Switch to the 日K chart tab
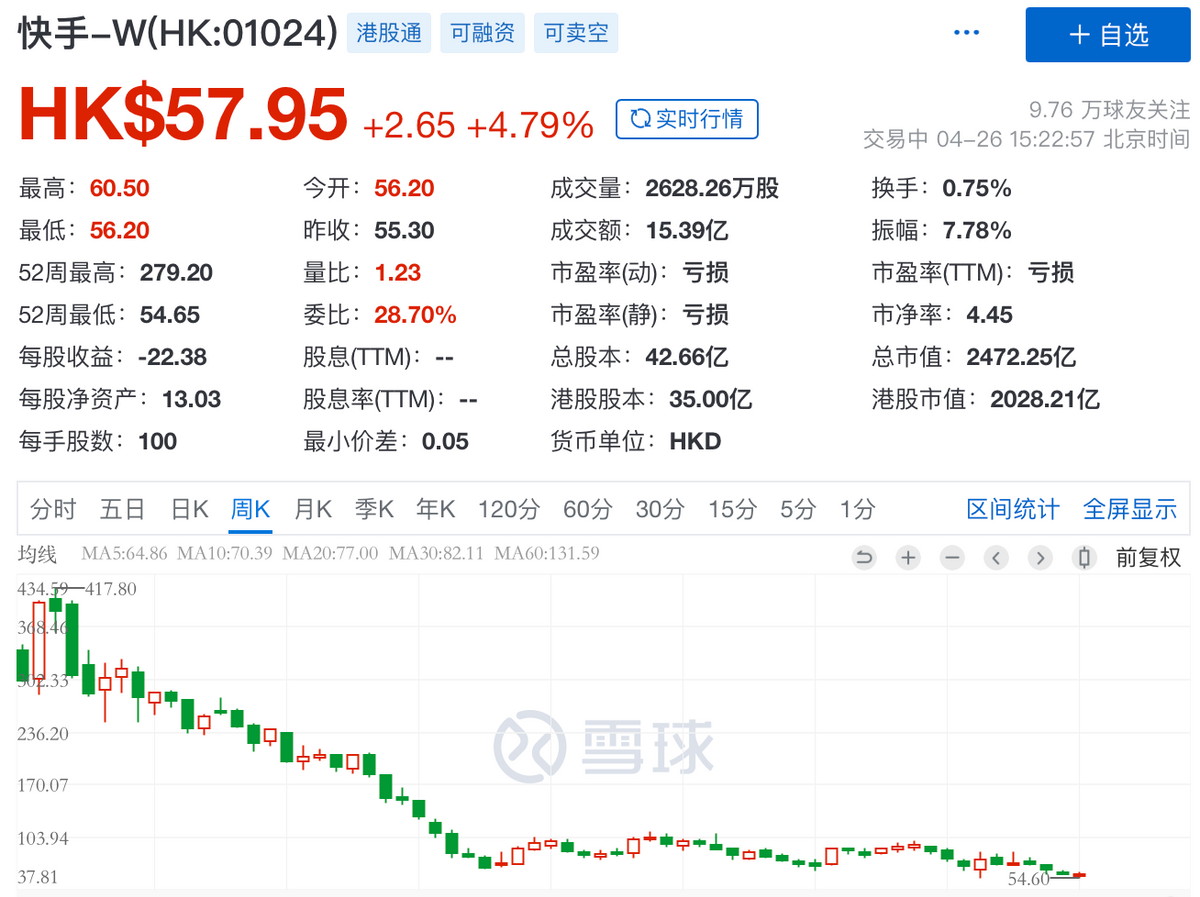1200x897 pixels. click(x=189, y=509)
